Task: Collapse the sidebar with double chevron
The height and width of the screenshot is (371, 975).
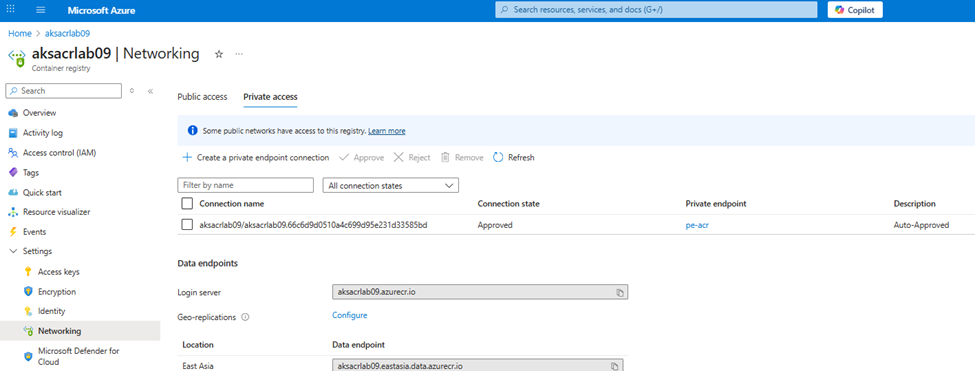Action: 150,91
